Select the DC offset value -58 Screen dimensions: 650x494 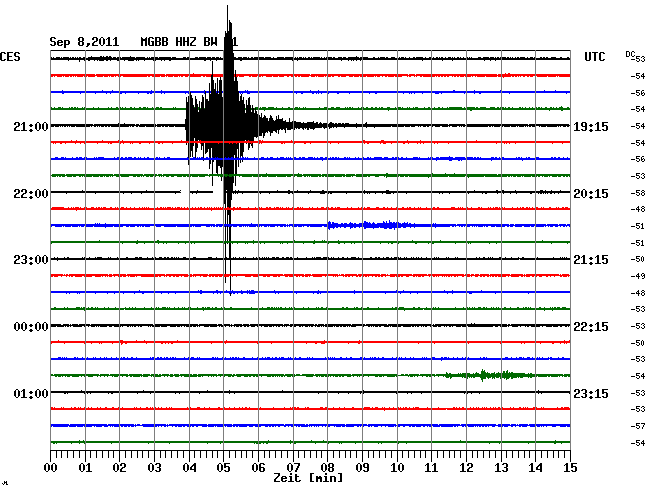point(638,193)
